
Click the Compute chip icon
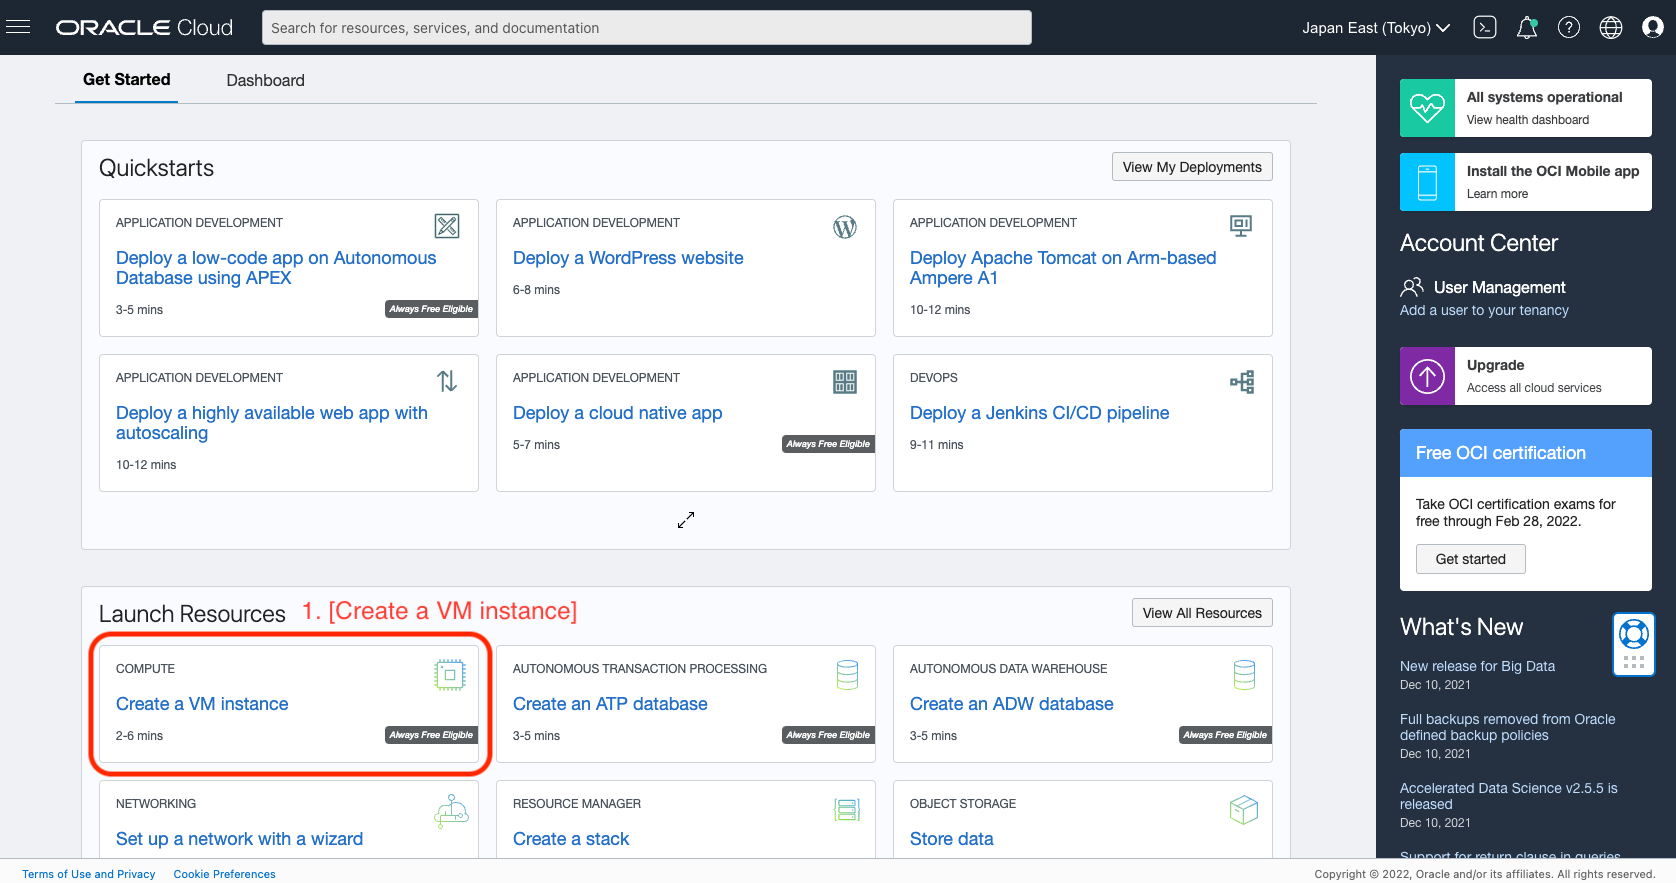pos(450,675)
